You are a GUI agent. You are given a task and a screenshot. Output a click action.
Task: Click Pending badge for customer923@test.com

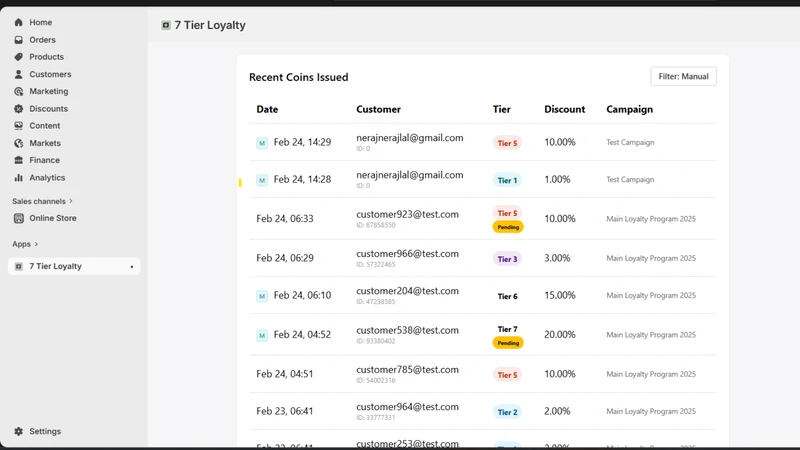tap(508, 227)
